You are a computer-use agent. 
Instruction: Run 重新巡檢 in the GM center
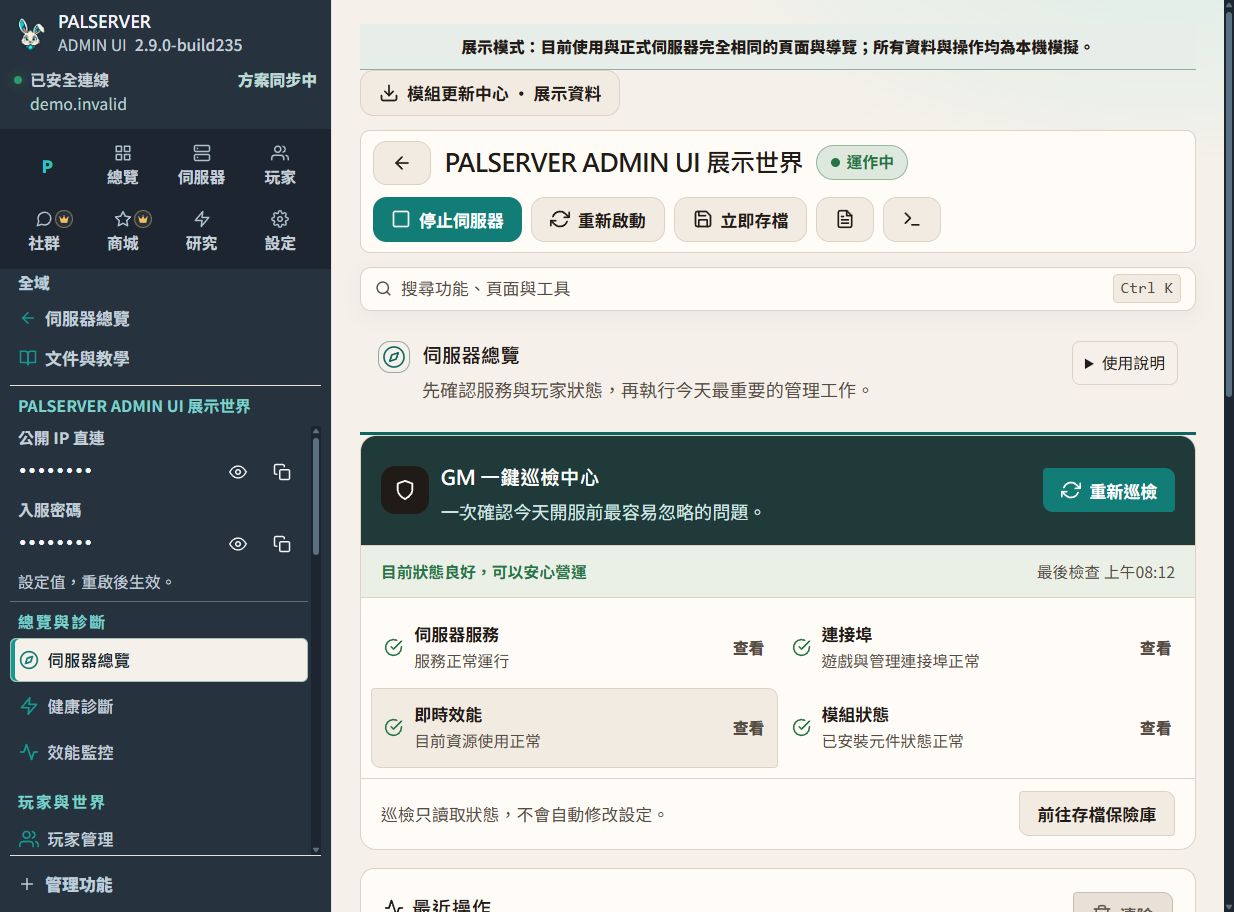1109,491
